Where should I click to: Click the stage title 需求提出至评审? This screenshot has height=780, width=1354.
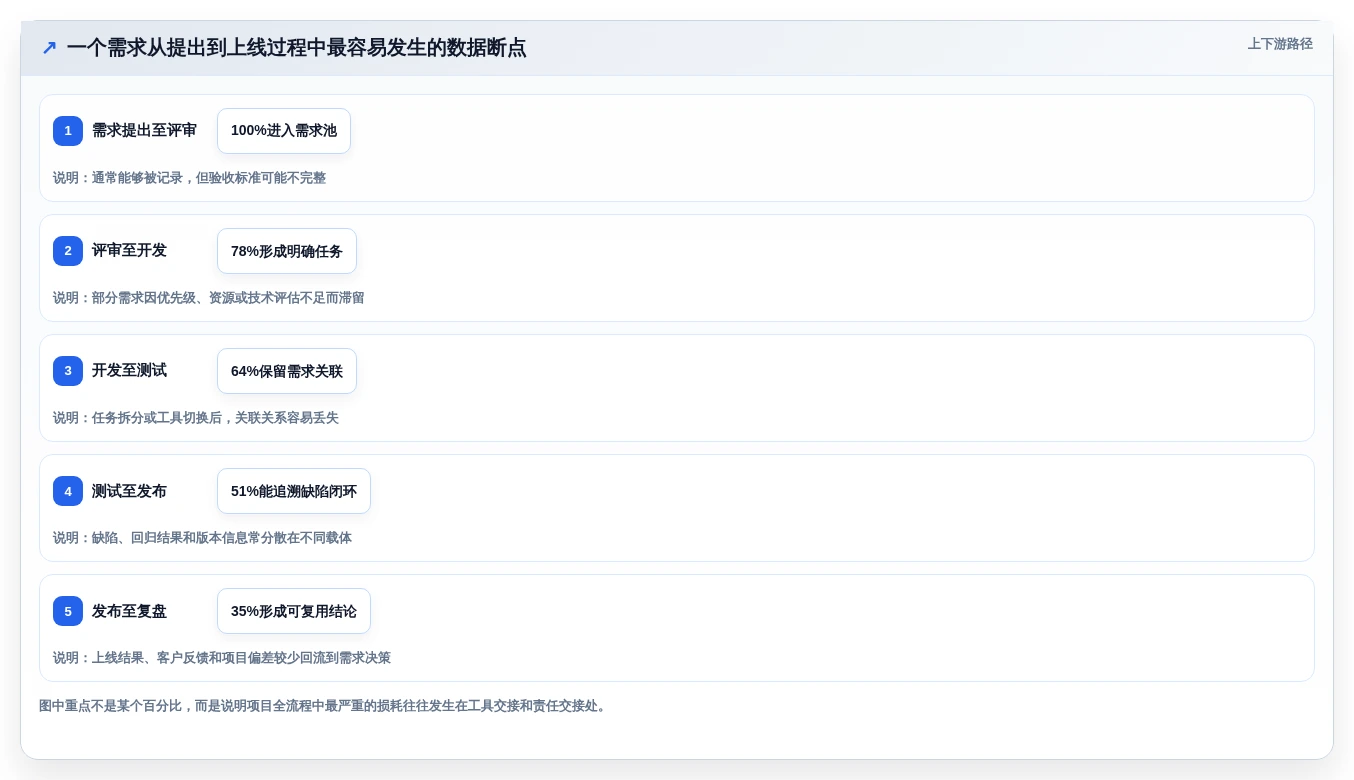tap(144, 130)
